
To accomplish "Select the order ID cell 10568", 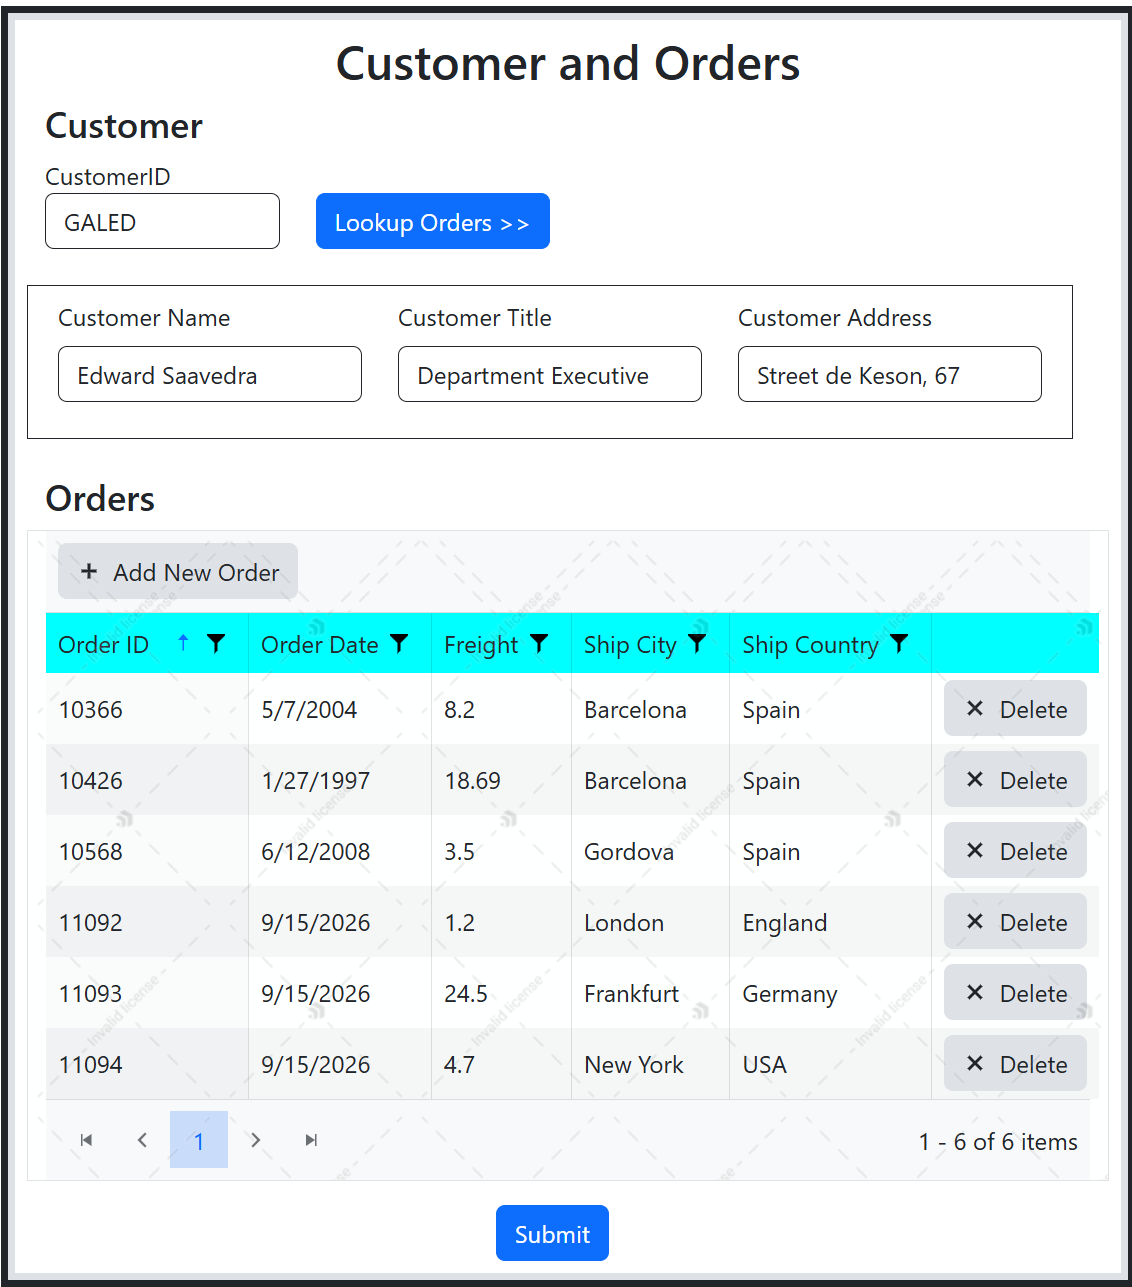I will tap(147, 851).
